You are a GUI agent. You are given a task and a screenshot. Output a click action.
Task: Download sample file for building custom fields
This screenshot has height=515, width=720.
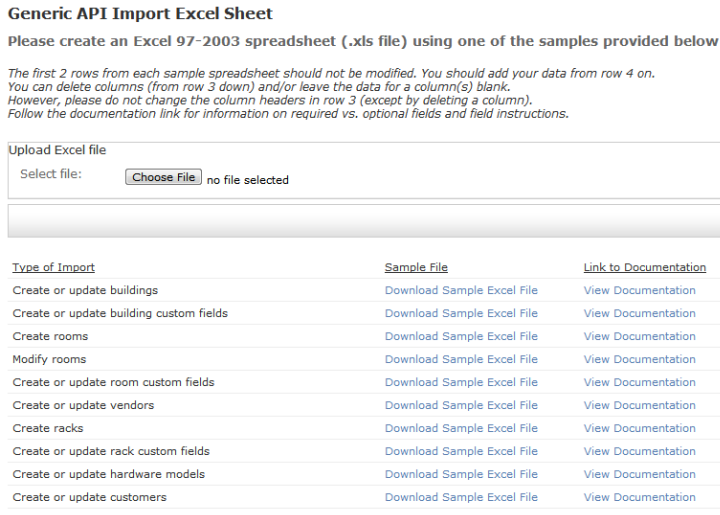point(461,313)
